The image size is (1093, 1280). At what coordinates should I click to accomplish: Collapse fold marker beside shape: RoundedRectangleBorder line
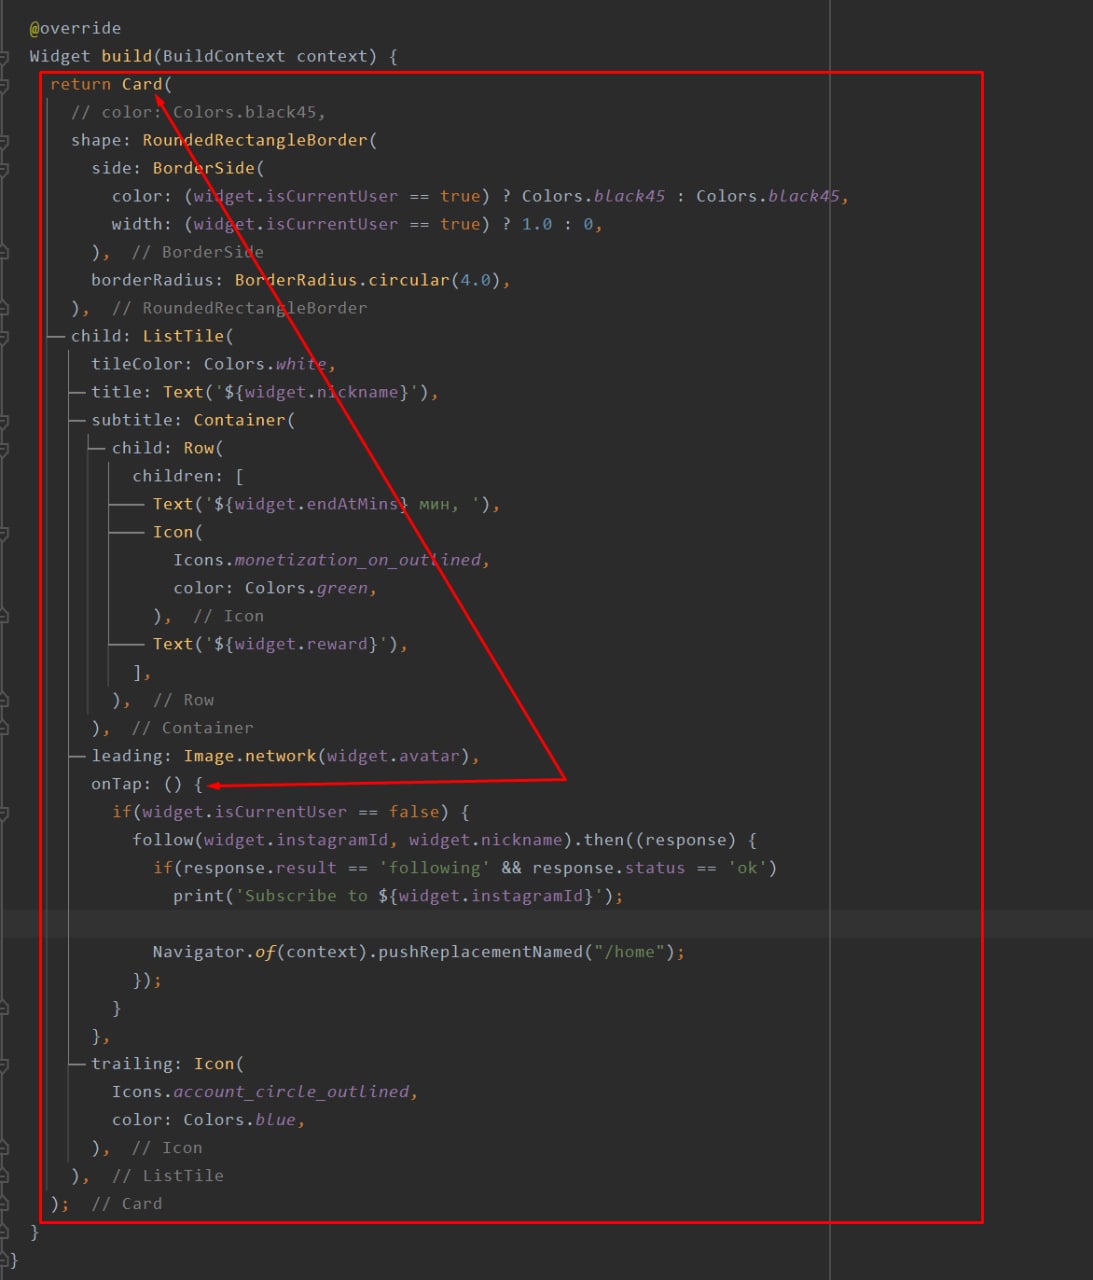[x=4, y=141]
